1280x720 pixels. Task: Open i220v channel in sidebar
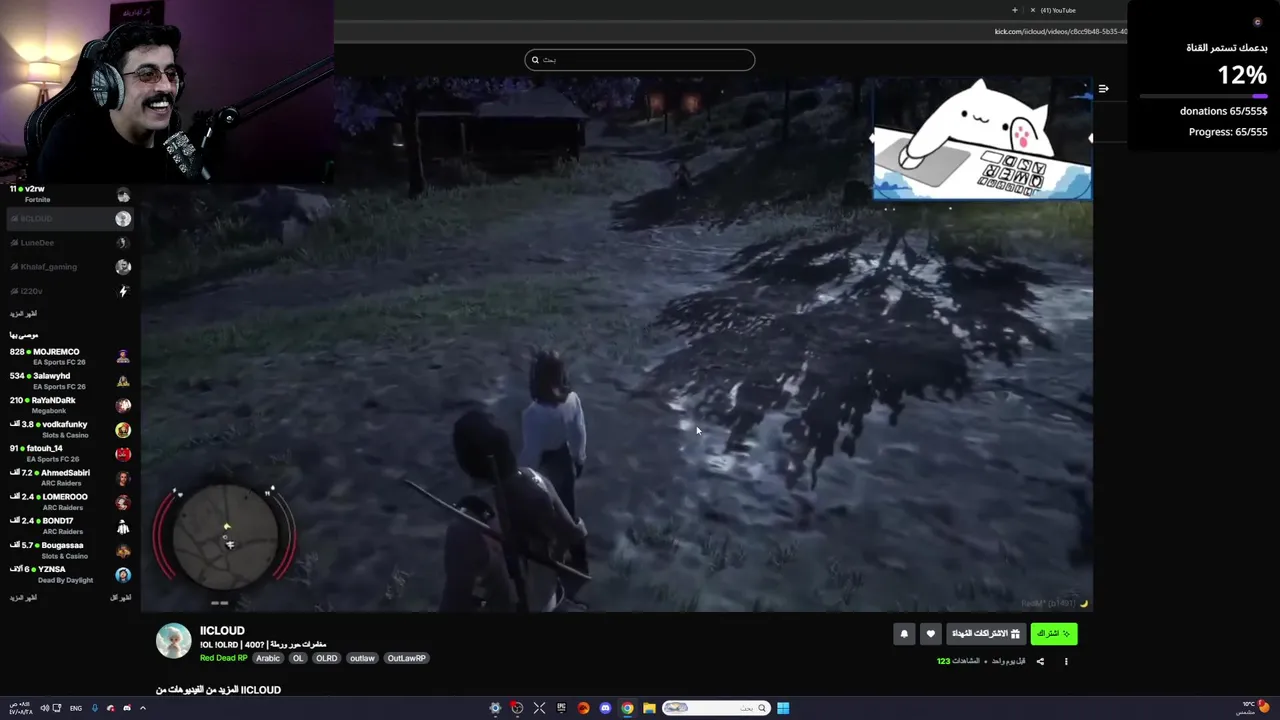pyautogui.click(x=70, y=291)
